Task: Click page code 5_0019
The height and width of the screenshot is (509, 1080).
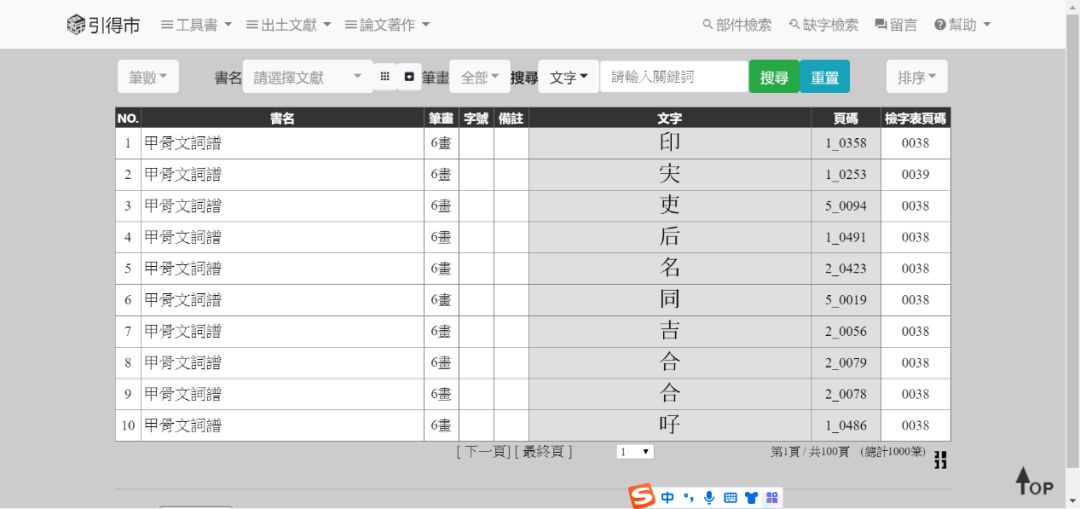Action: (x=846, y=300)
